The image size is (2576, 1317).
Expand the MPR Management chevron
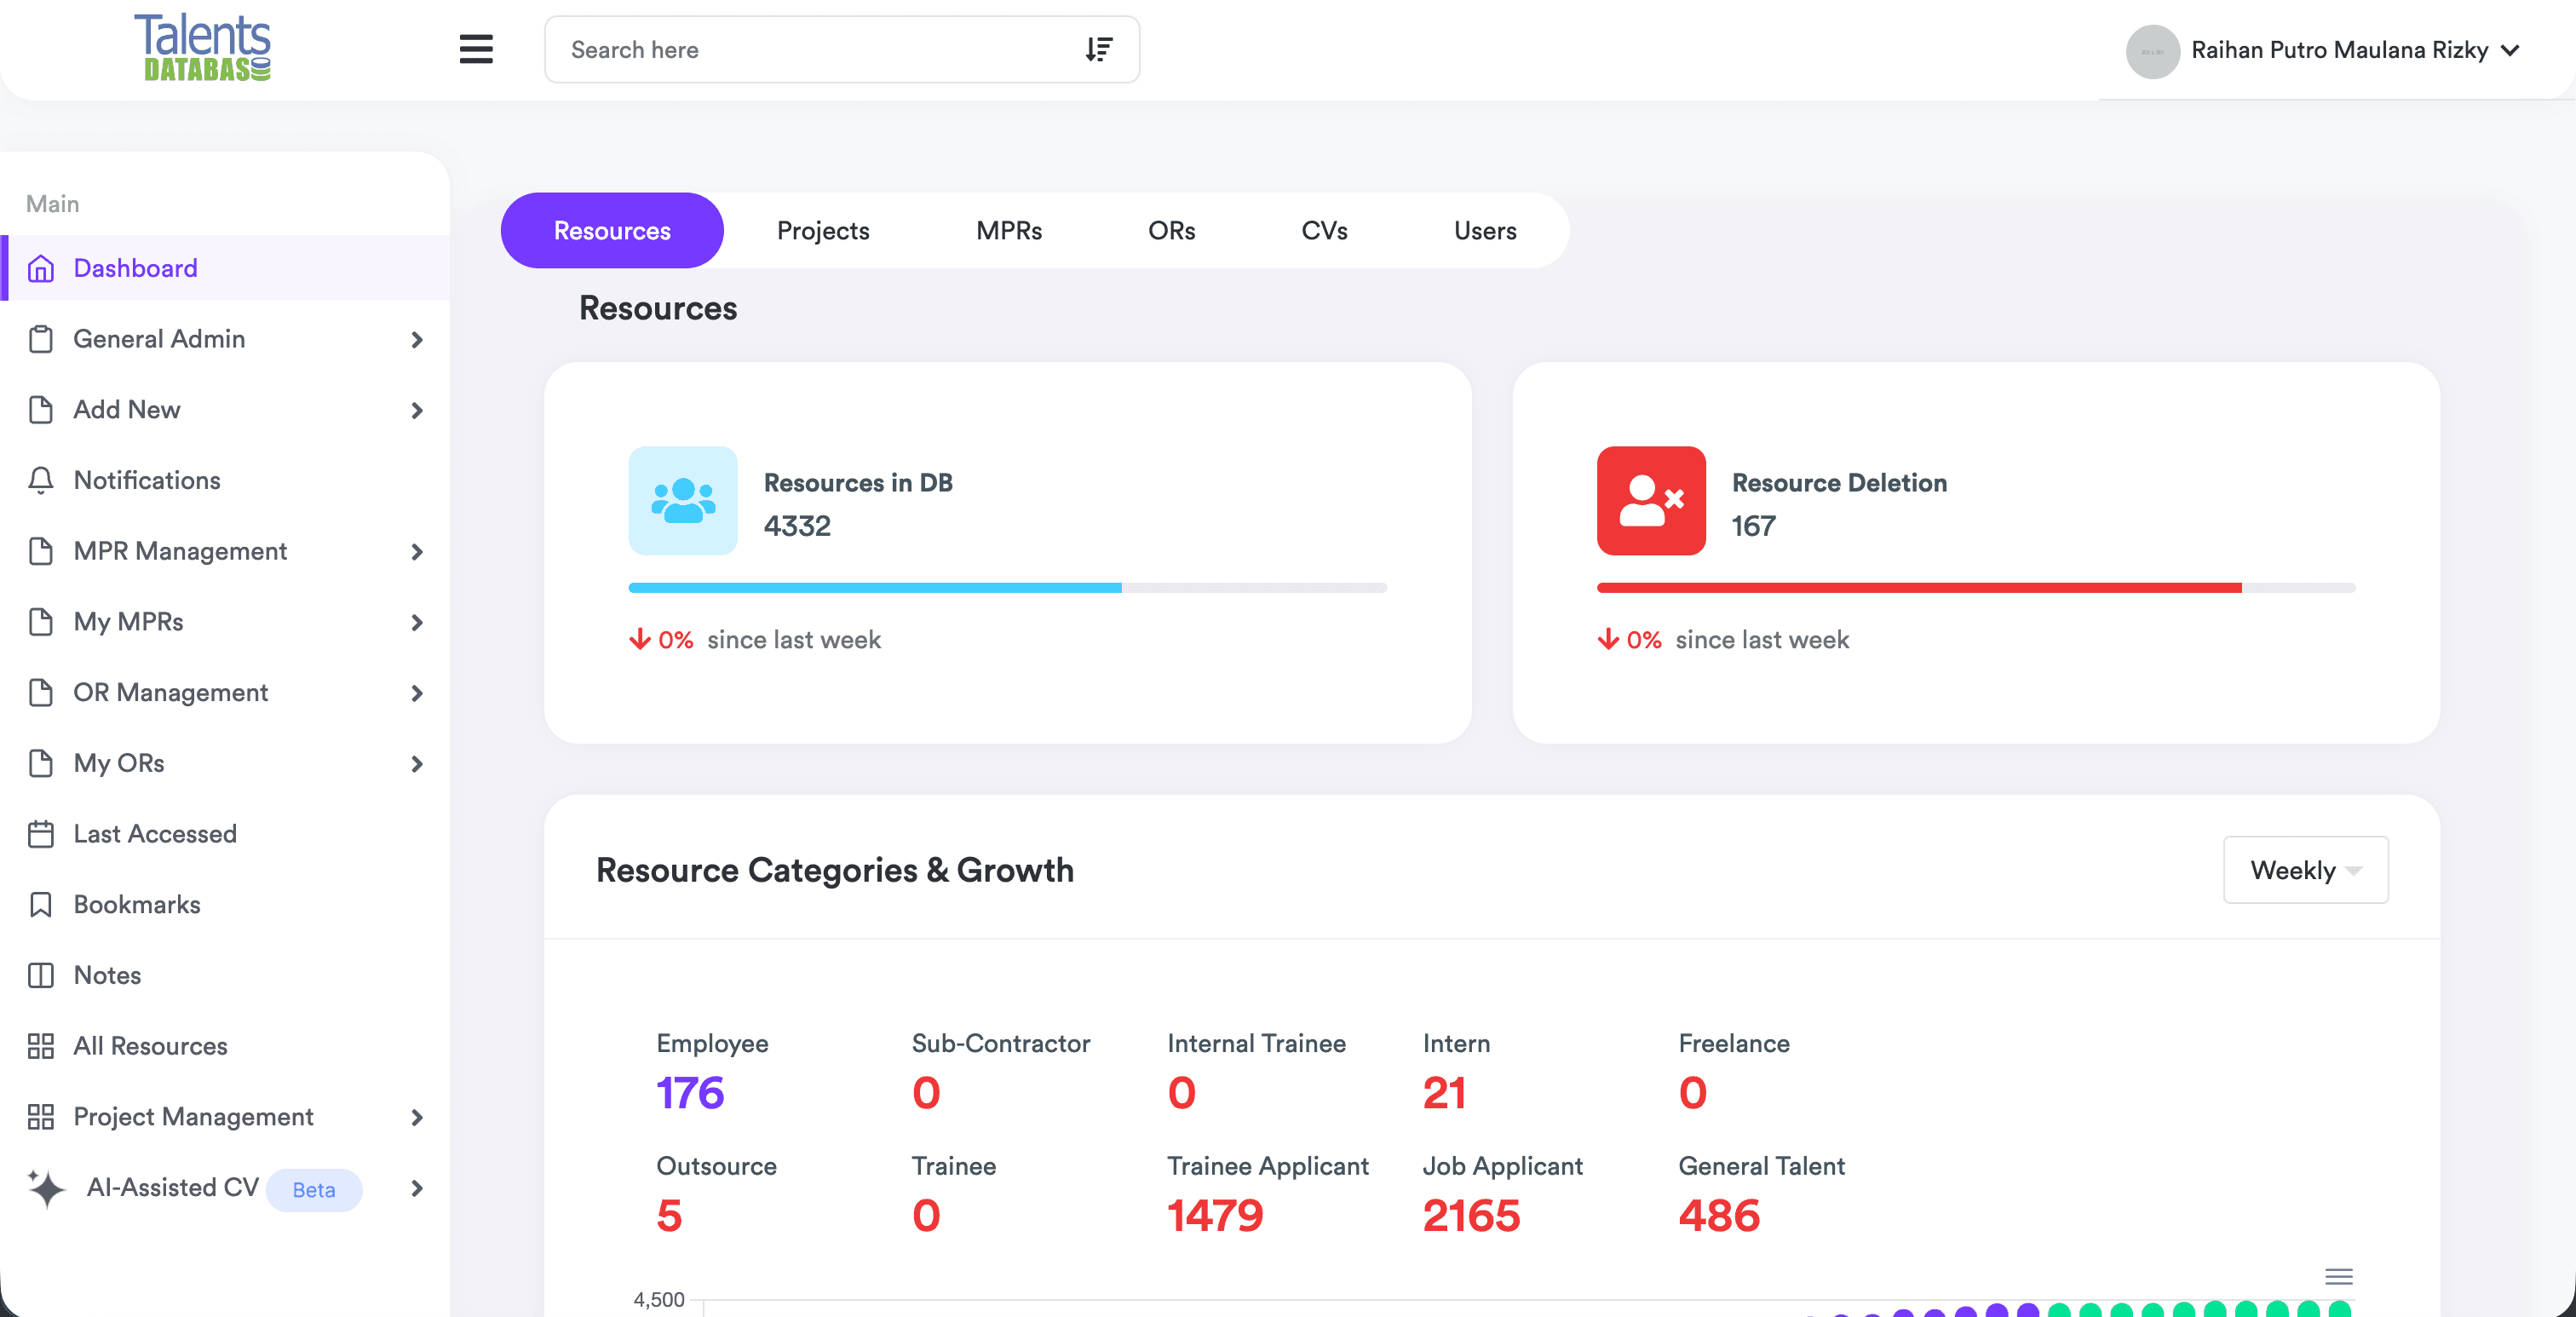(x=417, y=552)
